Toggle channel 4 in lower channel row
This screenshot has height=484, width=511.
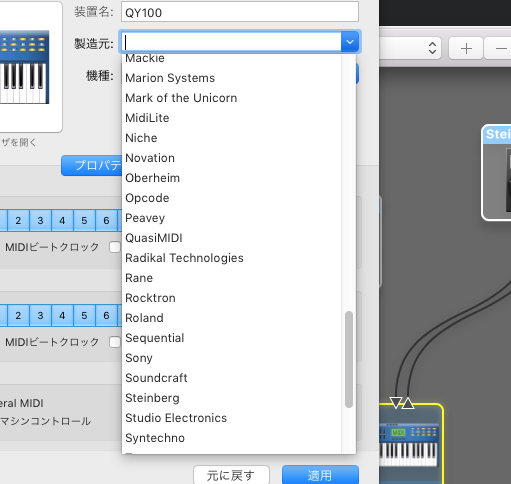[62, 315]
